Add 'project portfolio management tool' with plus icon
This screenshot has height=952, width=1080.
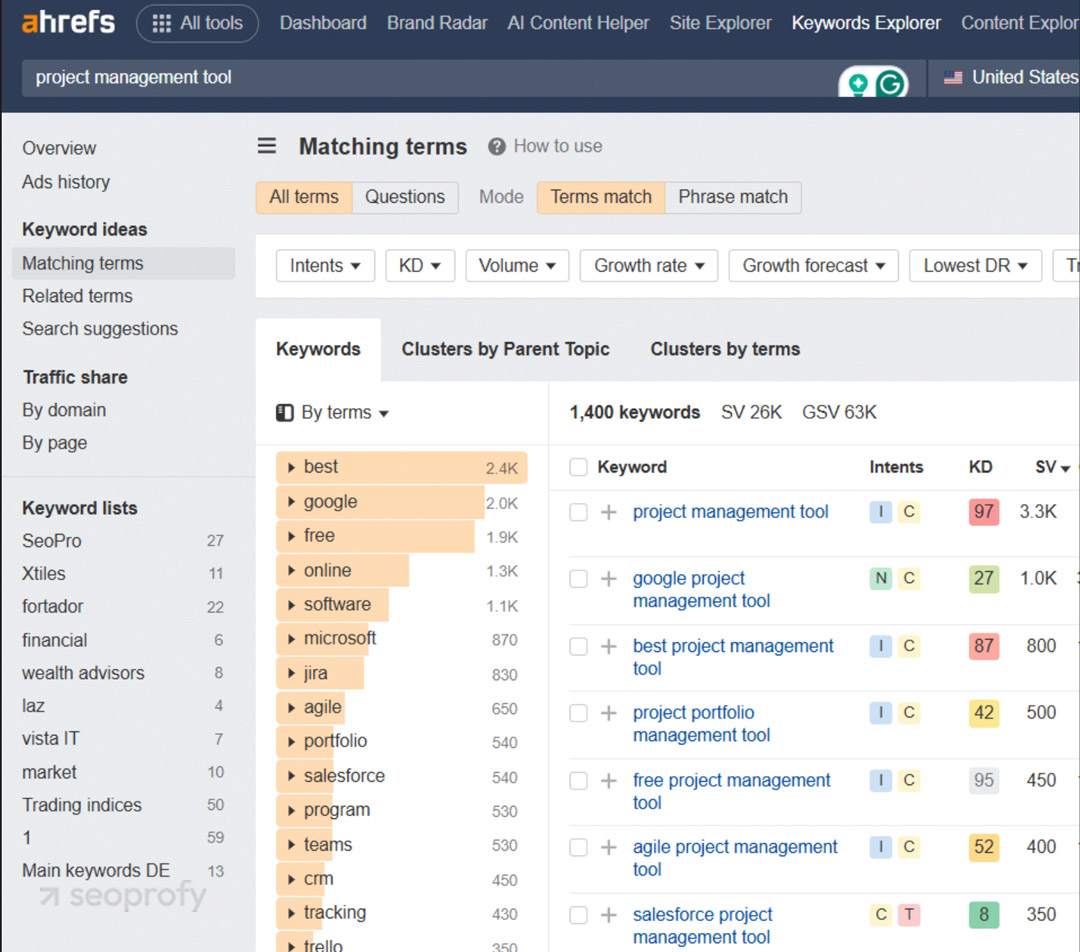coord(608,713)
